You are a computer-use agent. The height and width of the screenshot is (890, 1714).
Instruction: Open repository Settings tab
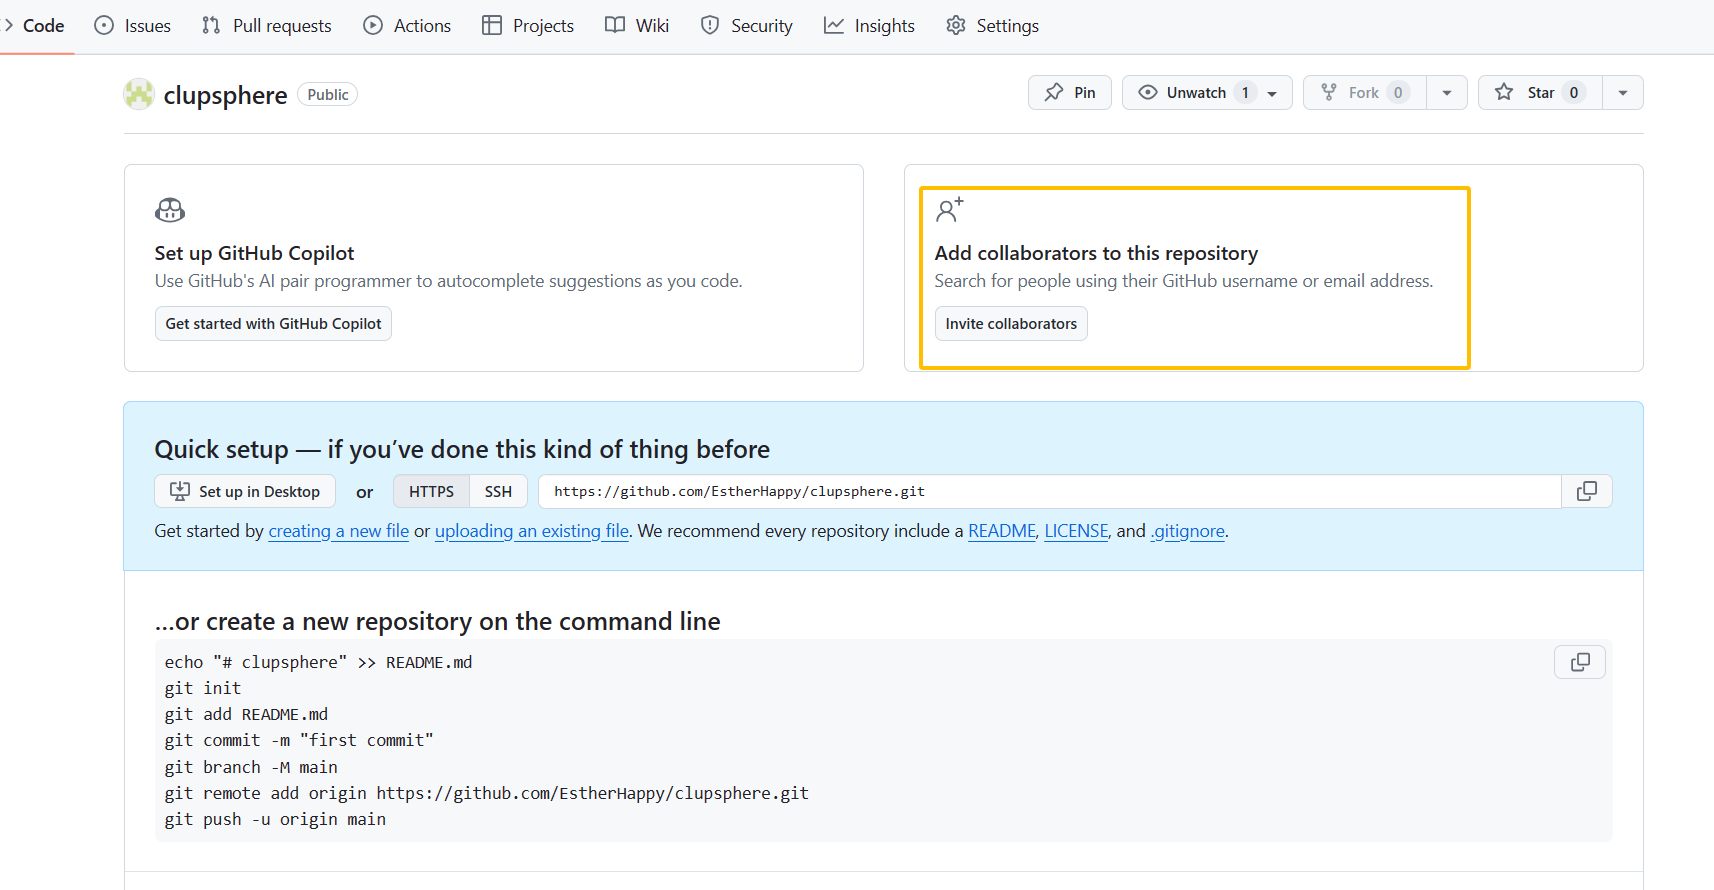[x=992, y=26]
